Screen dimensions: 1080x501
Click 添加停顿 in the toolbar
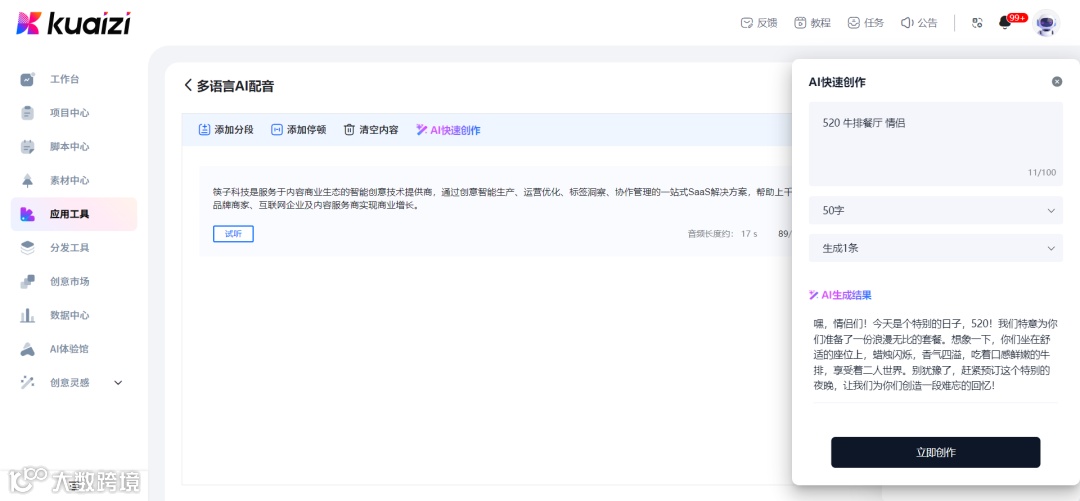[x=298, y=130]
